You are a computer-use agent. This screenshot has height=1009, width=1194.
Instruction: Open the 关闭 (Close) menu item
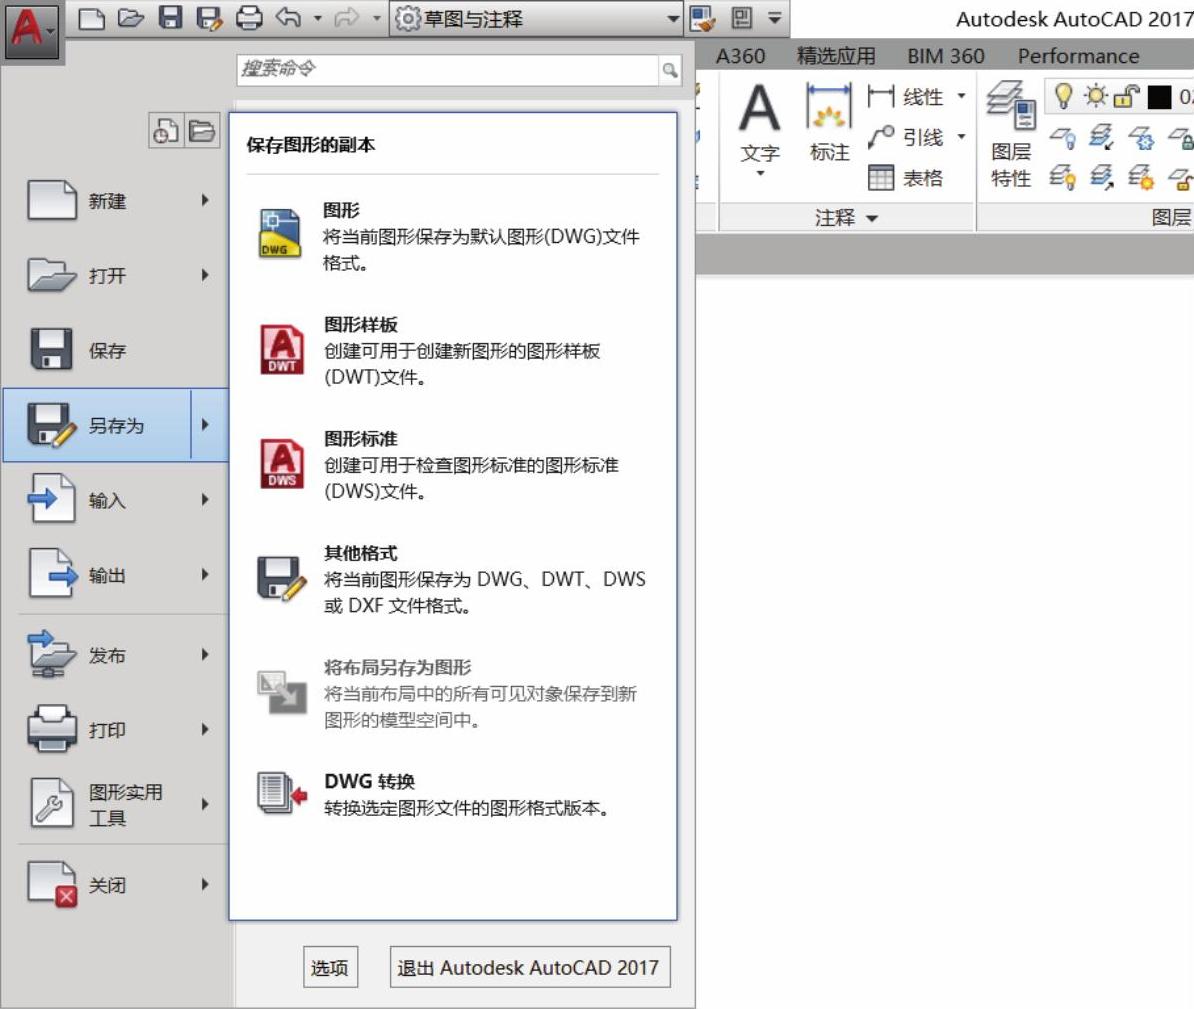point(116,884)
